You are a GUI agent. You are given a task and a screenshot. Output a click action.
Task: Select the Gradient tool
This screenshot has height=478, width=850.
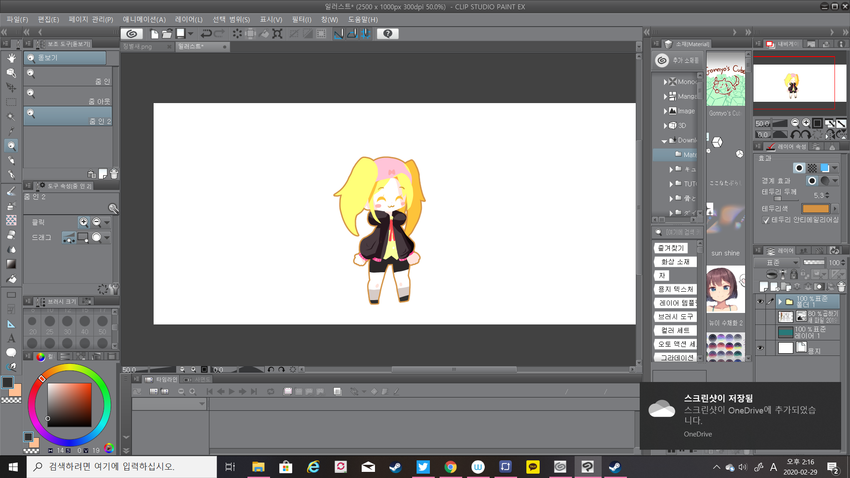pos(11,264)
